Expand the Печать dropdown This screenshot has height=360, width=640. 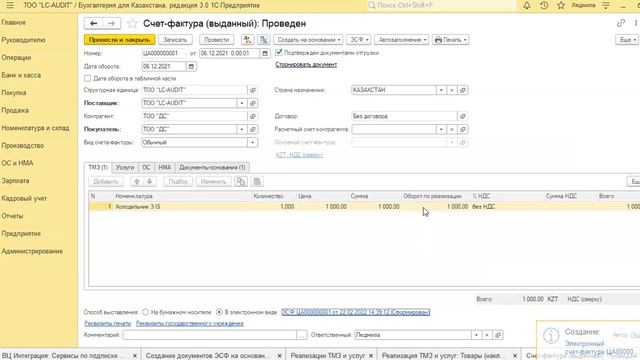tap(451, 40)
